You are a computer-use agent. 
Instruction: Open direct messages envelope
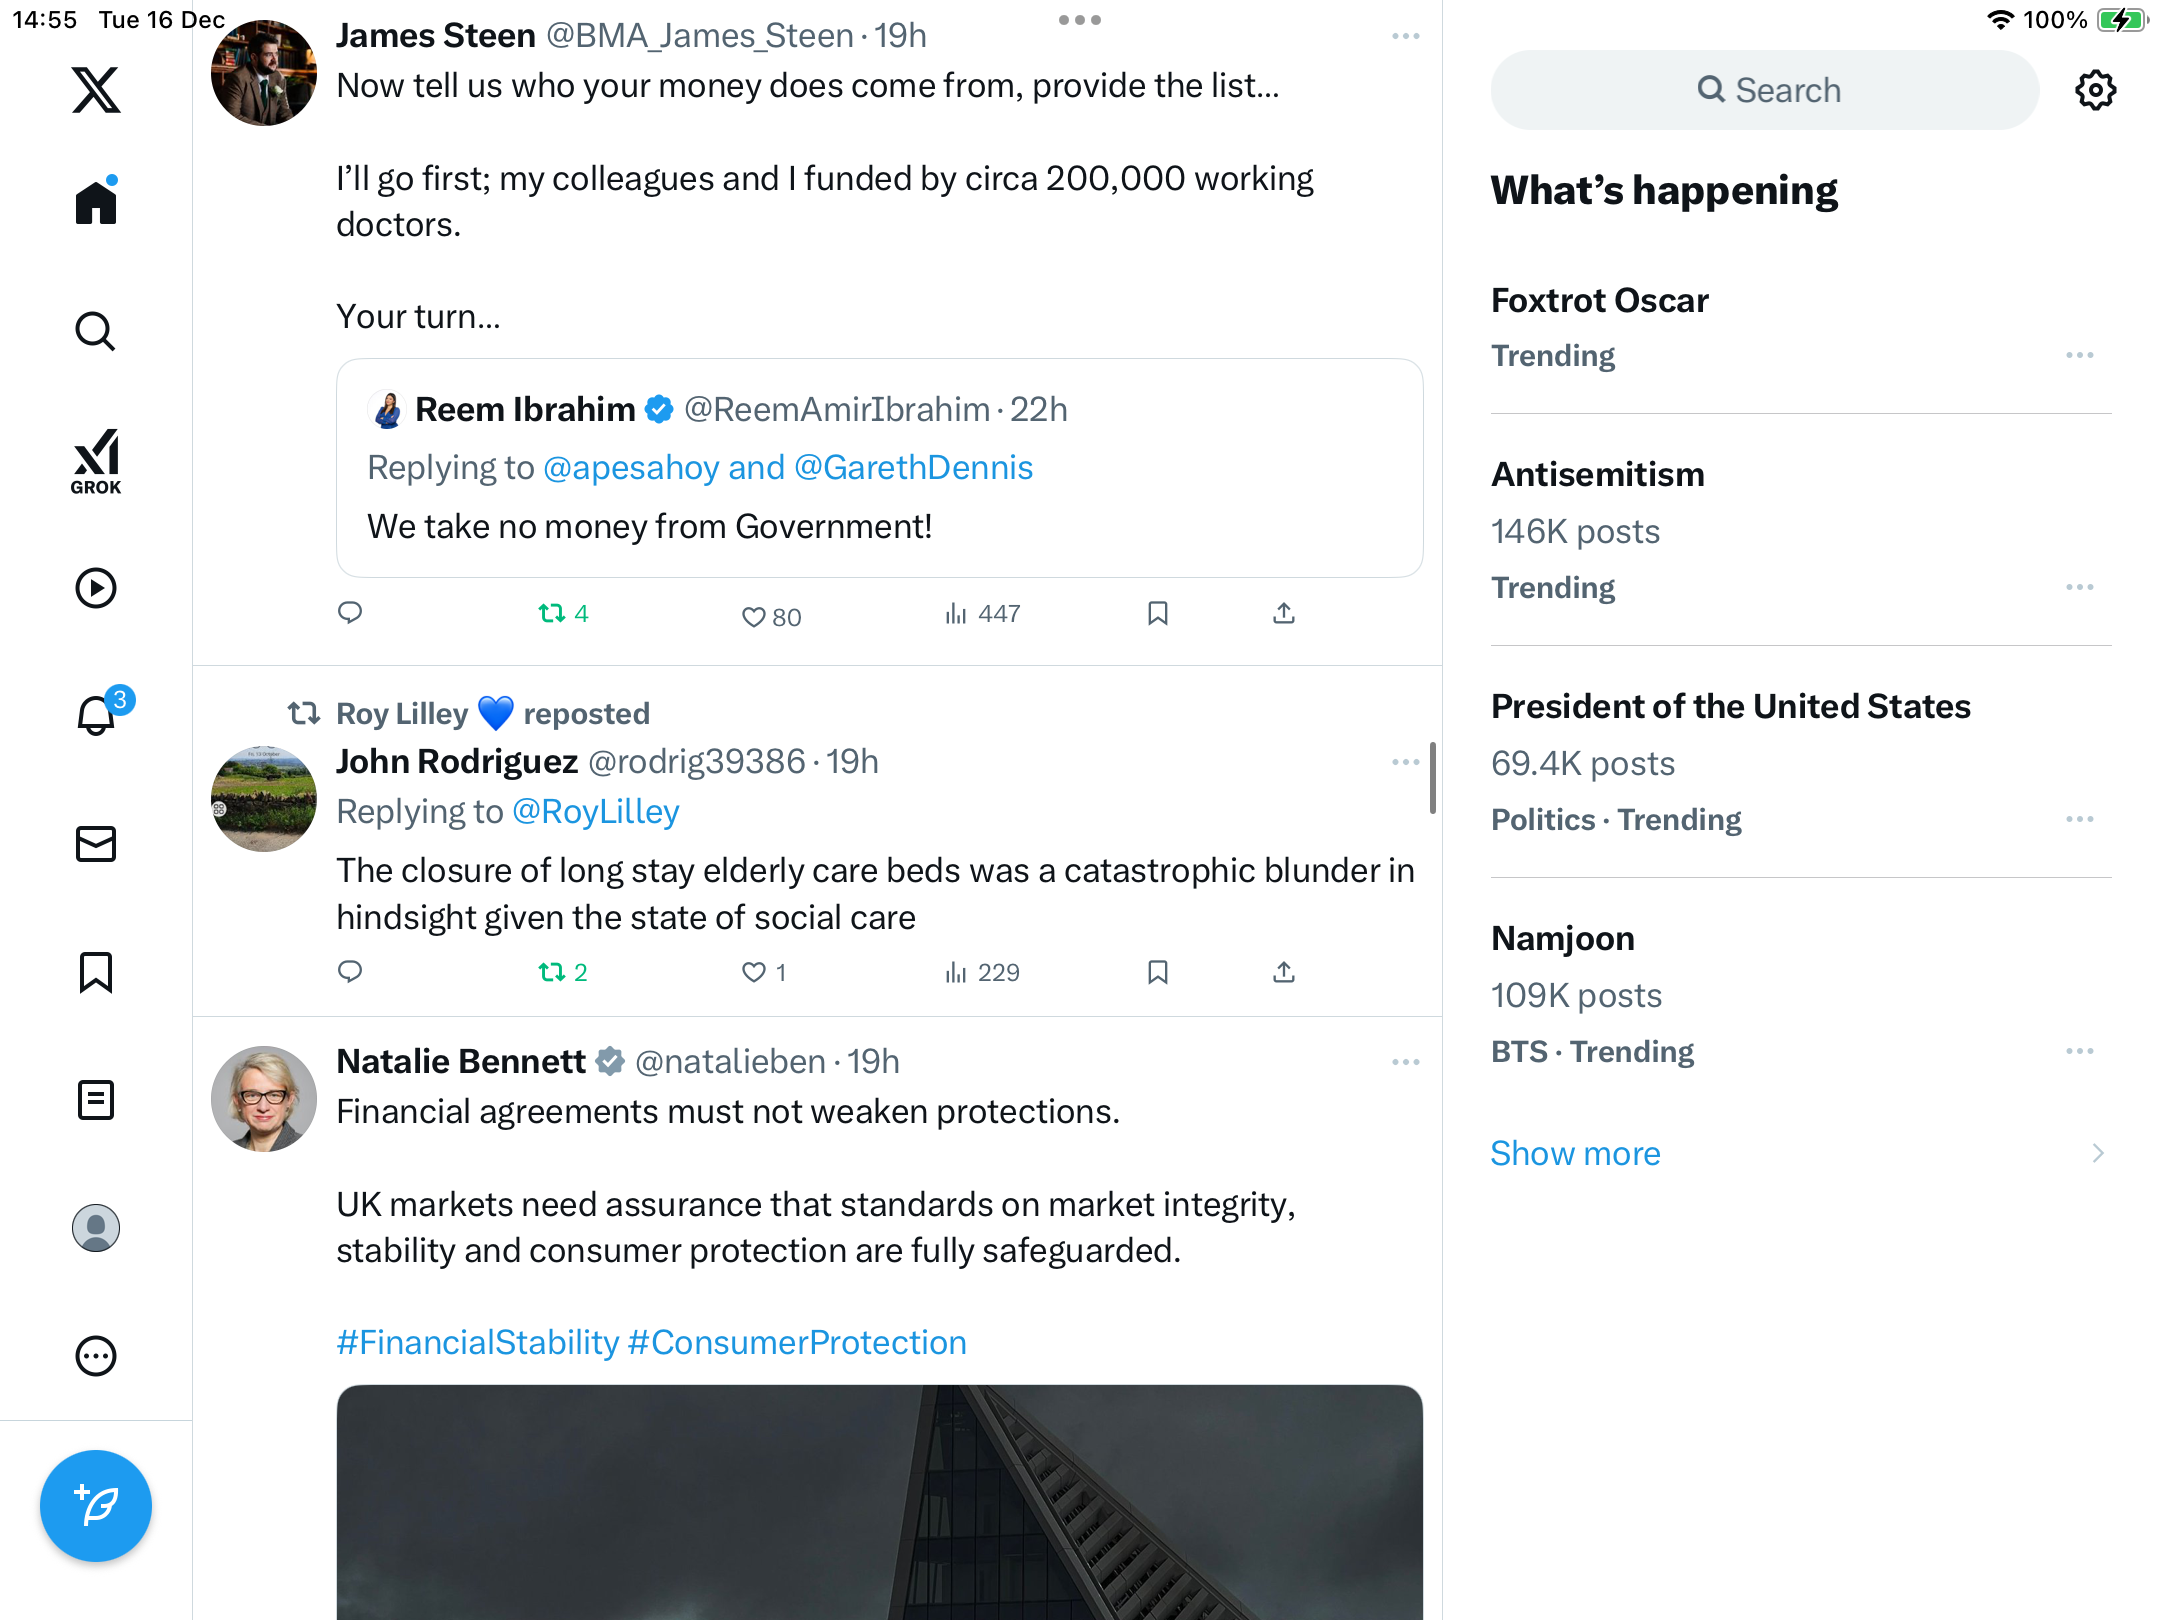pos(96,844)
